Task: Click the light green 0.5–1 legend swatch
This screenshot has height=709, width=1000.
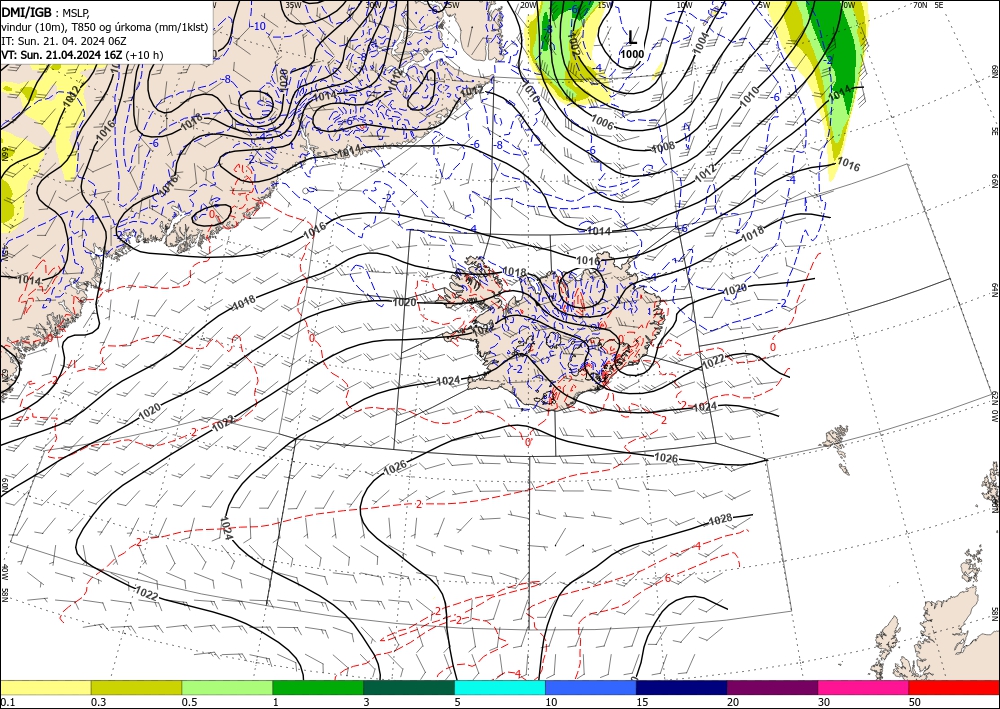Action: [x=227, y=687]
